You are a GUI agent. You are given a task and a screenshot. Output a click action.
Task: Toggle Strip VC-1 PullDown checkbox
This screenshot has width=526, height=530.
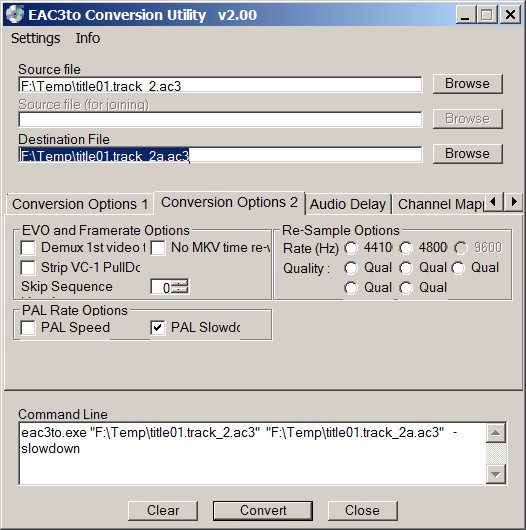click(28, 268)
